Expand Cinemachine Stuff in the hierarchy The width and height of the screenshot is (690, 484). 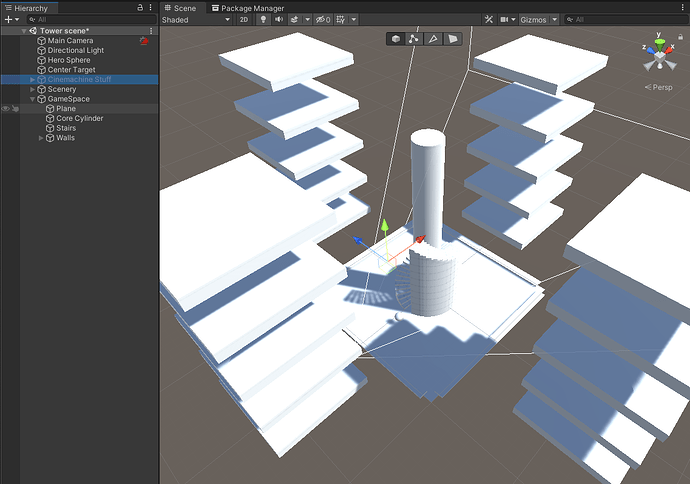click(x=32, y=80)
